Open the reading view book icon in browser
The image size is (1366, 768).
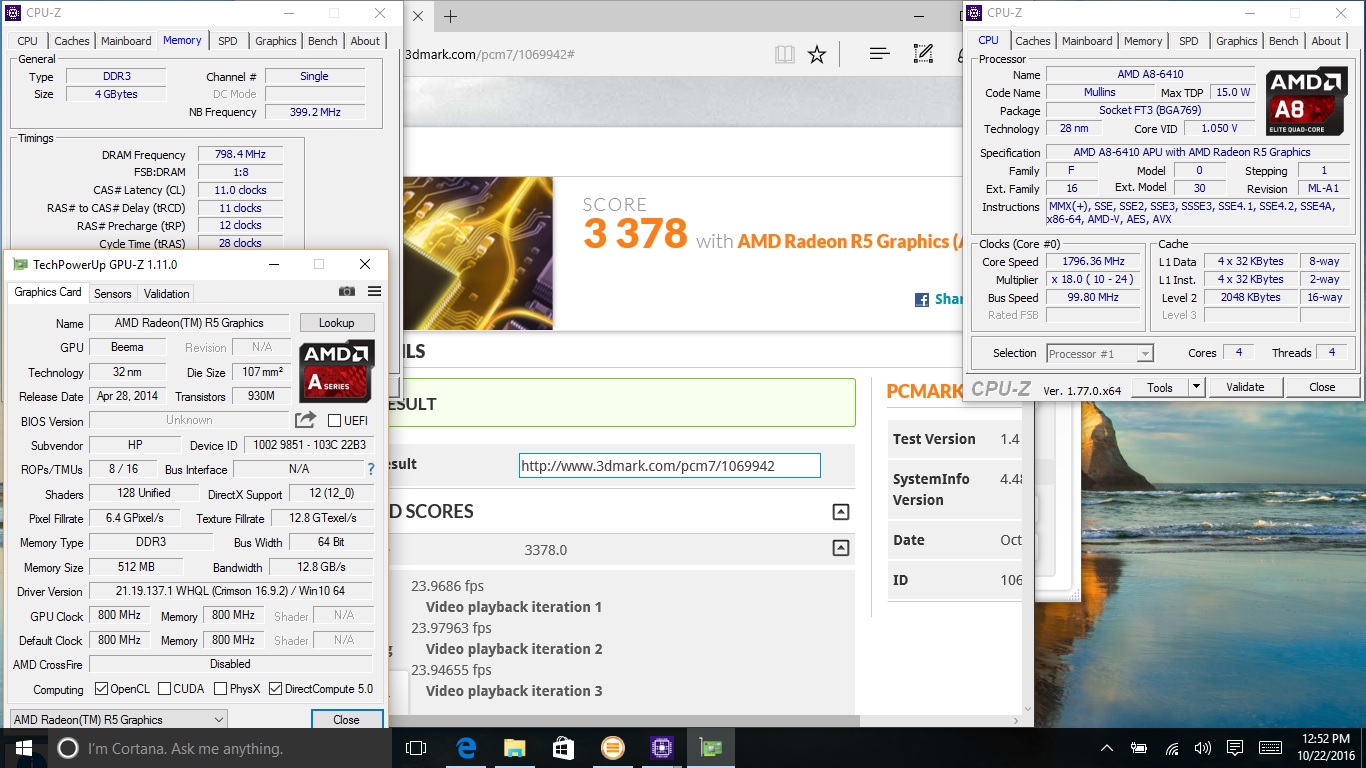[x=785, y=54]
